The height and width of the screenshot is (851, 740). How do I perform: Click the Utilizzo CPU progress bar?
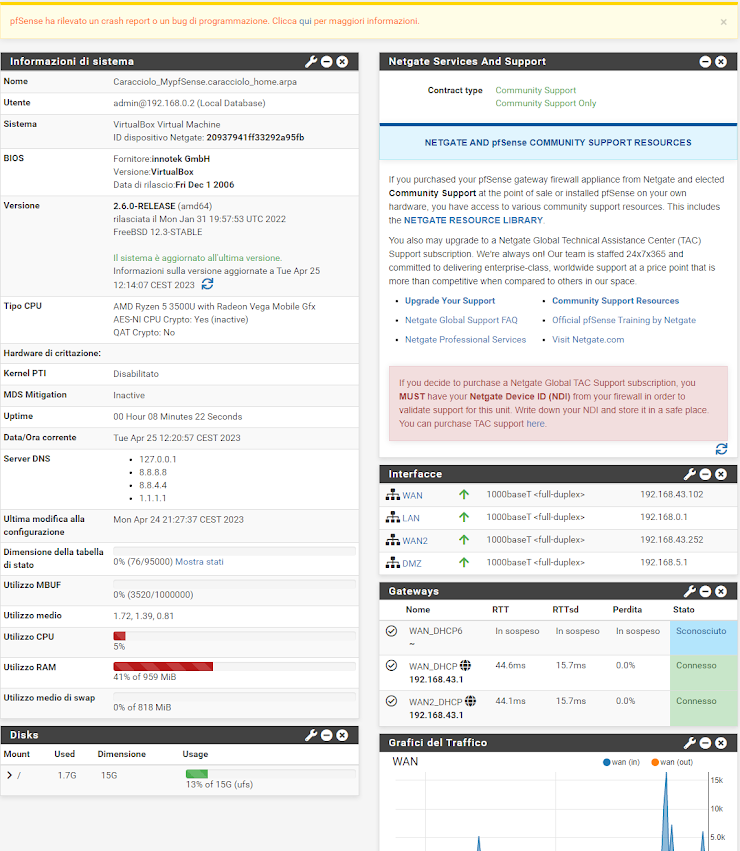tap(234, 636)
